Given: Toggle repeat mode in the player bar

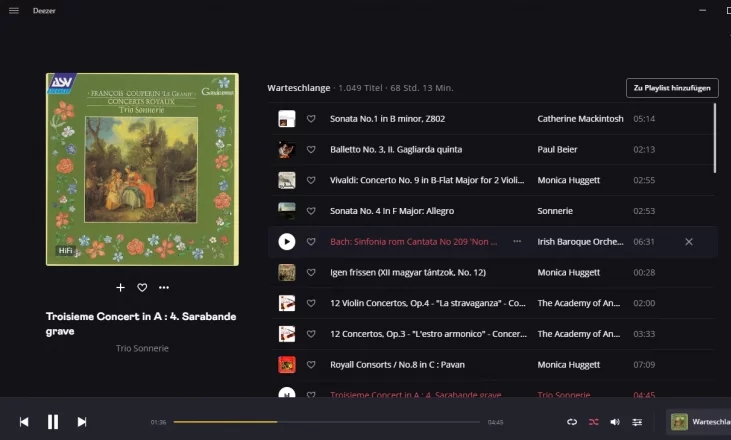Looking at the screenshot, I should click(572, 422).
